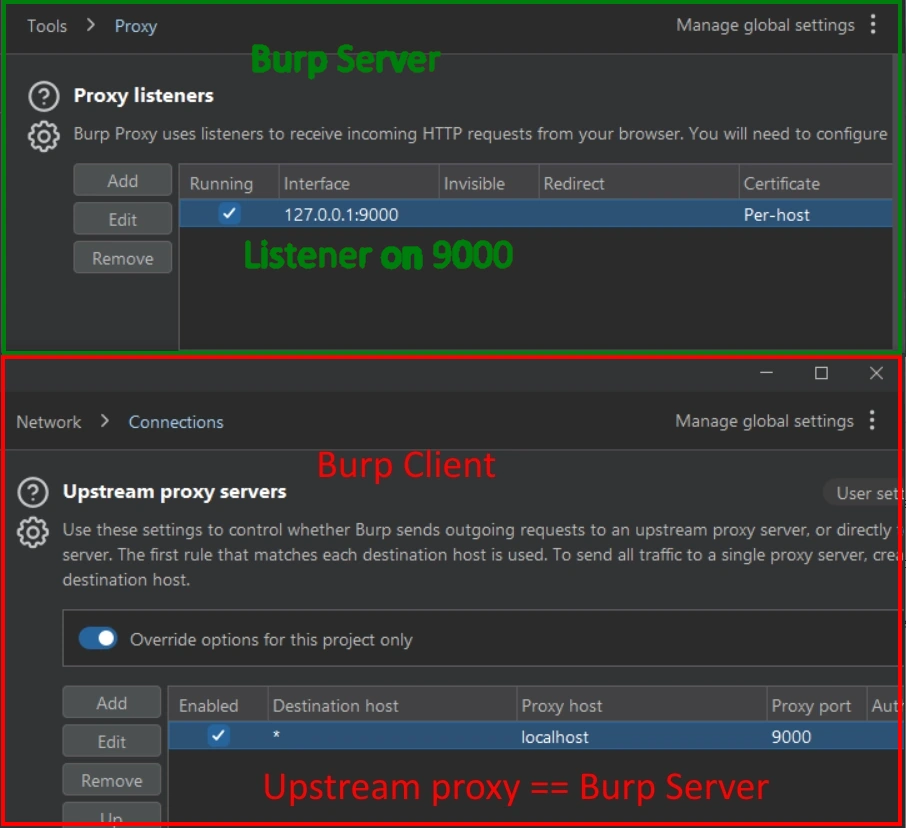This screenshot has width=906, height=828.
Task: Click the Proxy listeners heading
Action: [x=143, y=95]
